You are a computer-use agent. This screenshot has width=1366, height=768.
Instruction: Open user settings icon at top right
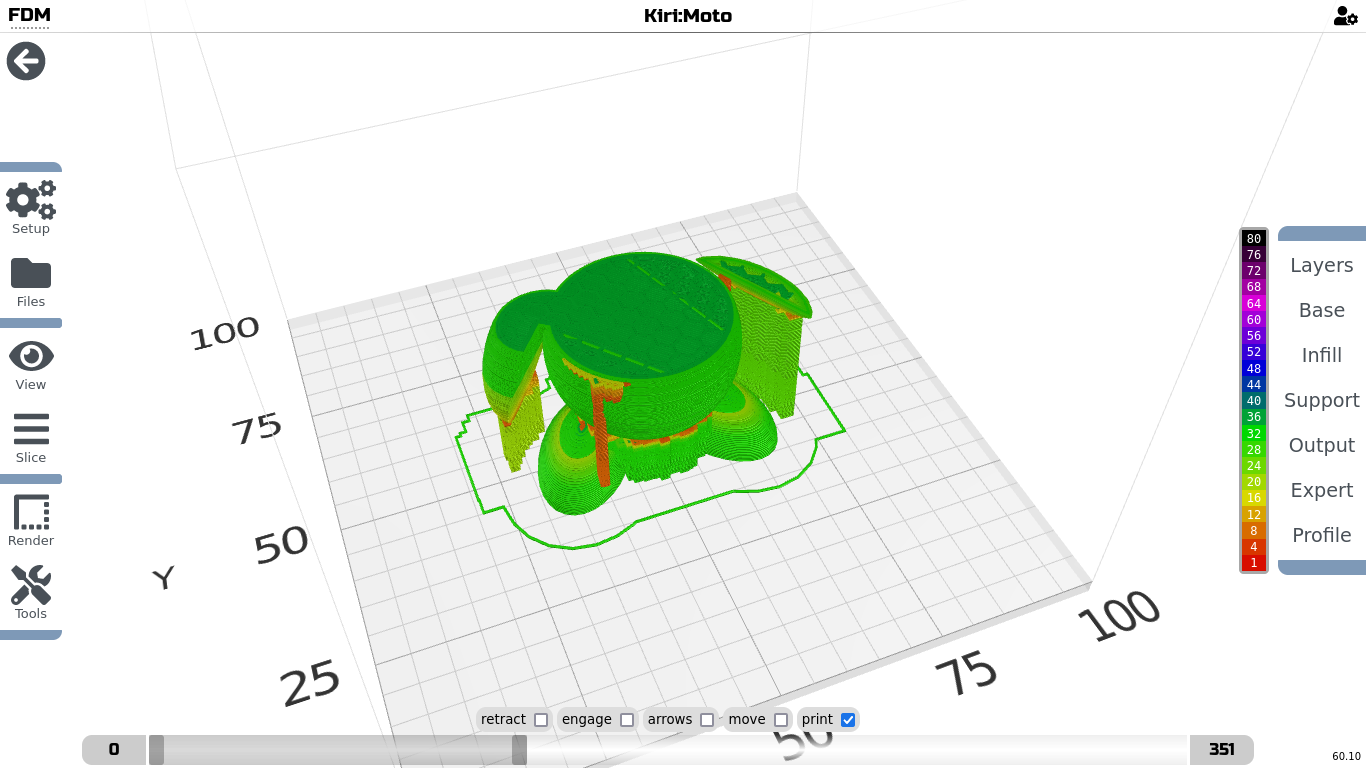click(1345, 16)
